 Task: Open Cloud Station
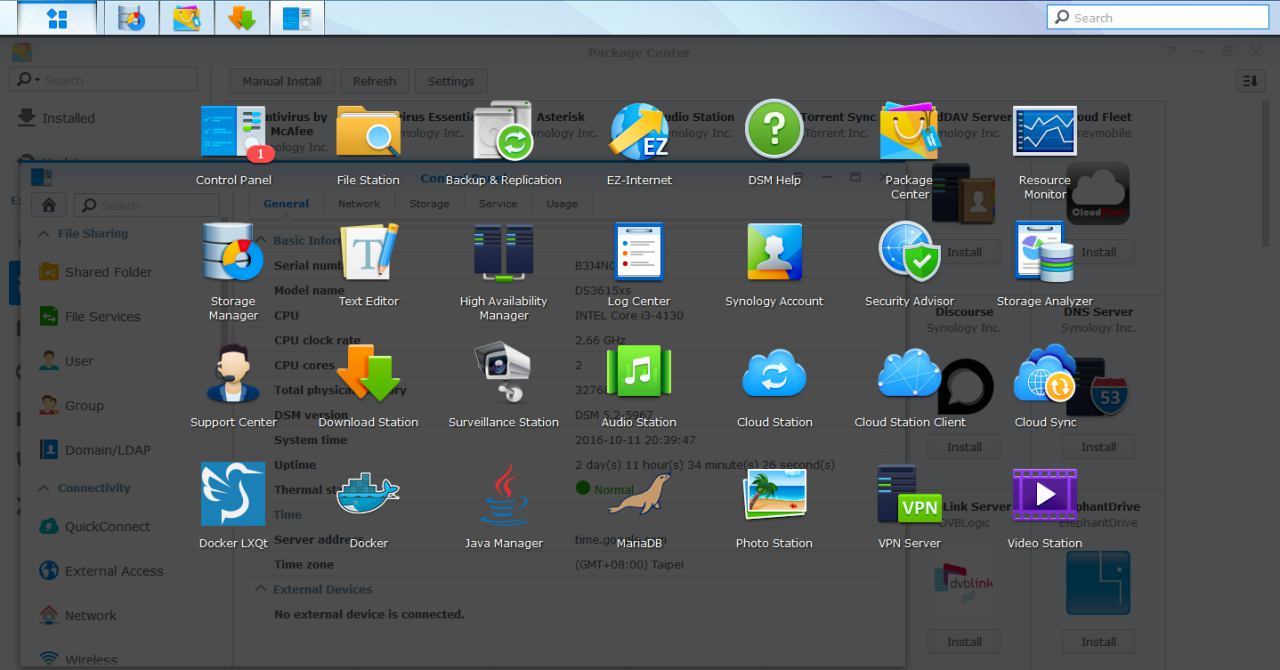(x=774, y=373)
